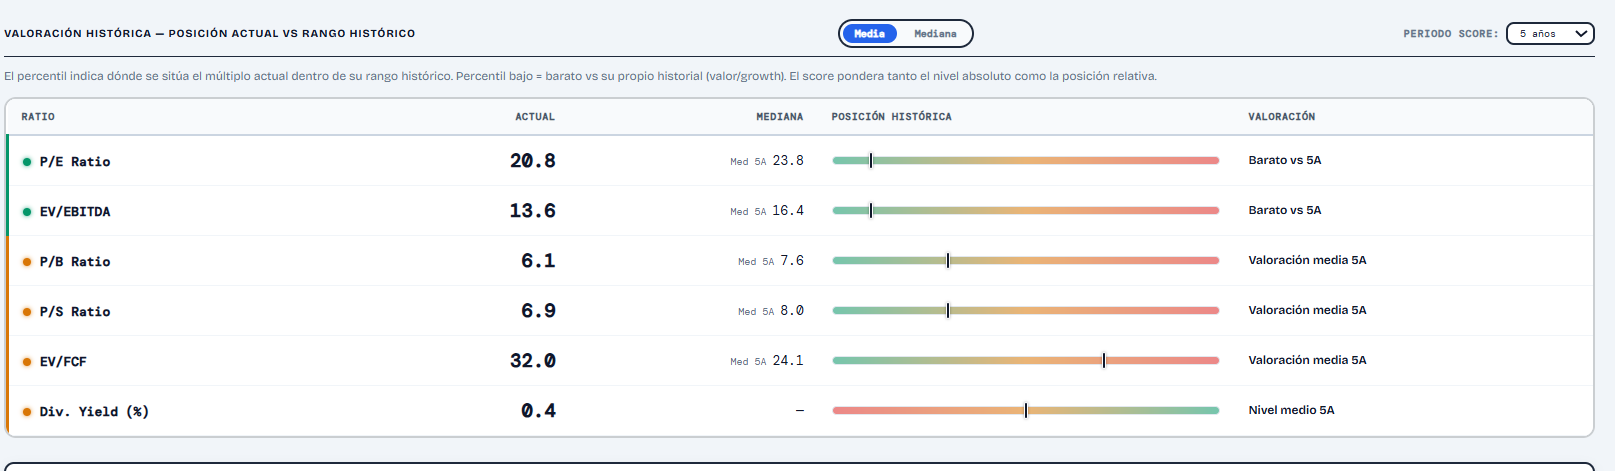This screenshot has width=1615, height=471.
Task: Click Valoración media 5A in P/S Ratio row
Action: [1307, 310]
